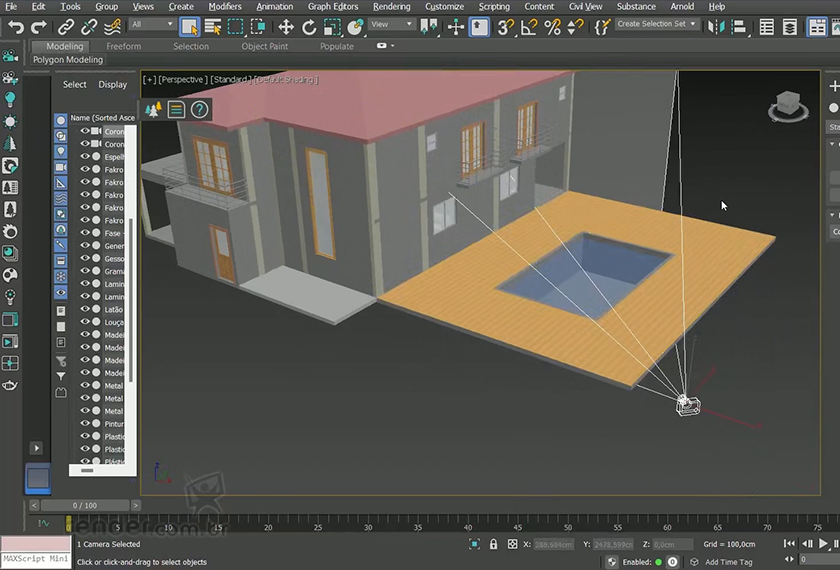Viewport: 840px width, 570px height.
Task: Expand the All selection filter dropdown
Action: point(151,24)
